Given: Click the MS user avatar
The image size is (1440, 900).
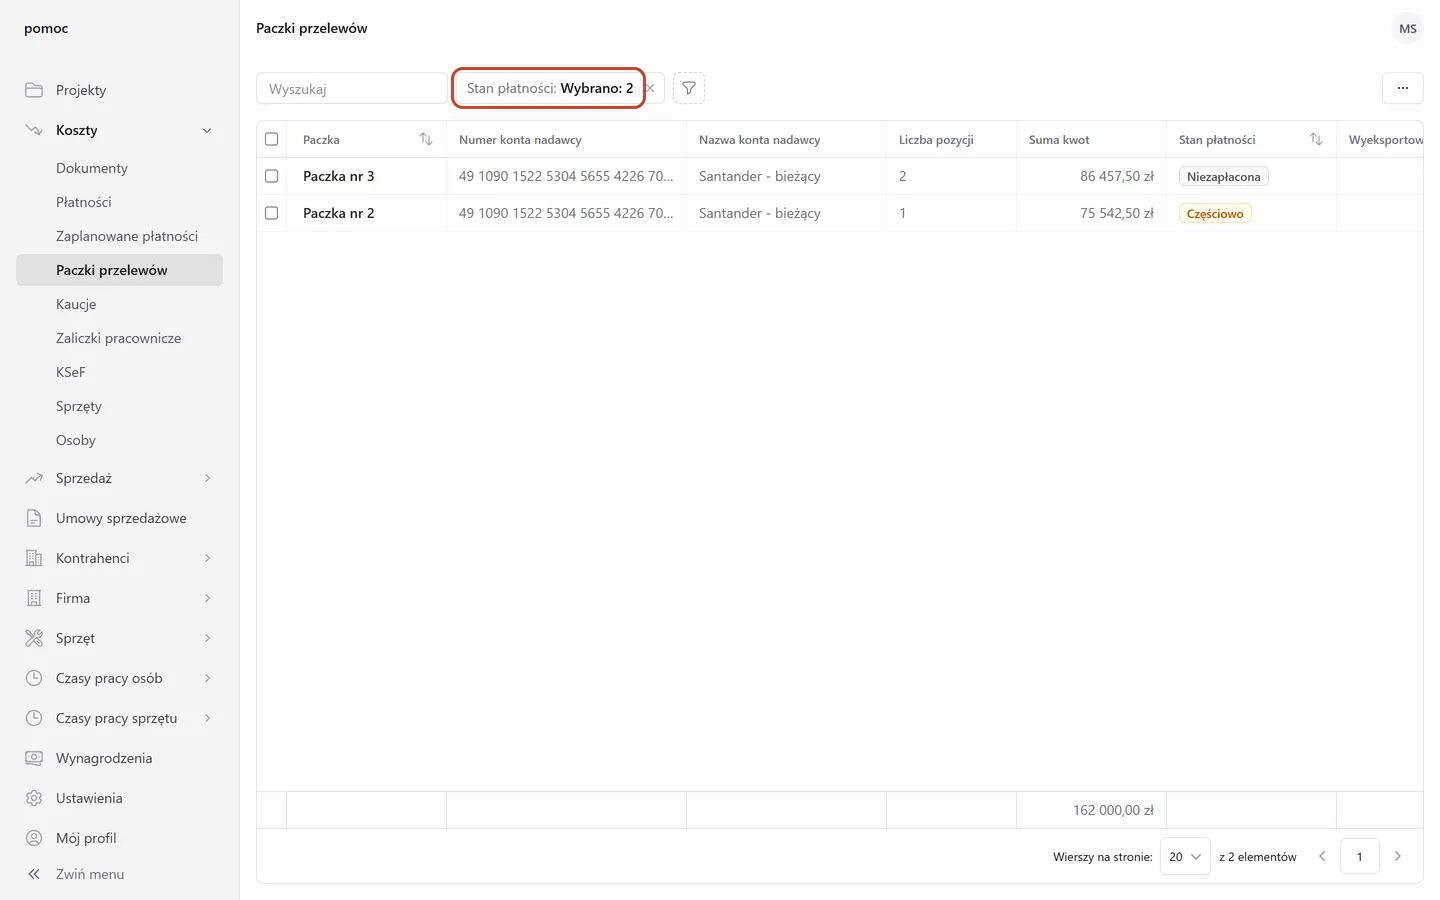Looking at the screenshot, I should [1408, 29].
